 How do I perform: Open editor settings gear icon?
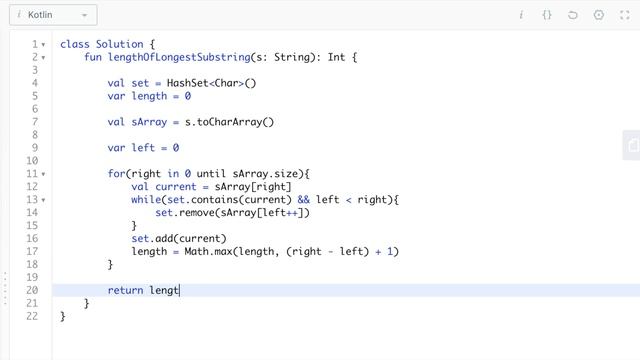pos(599,15)
